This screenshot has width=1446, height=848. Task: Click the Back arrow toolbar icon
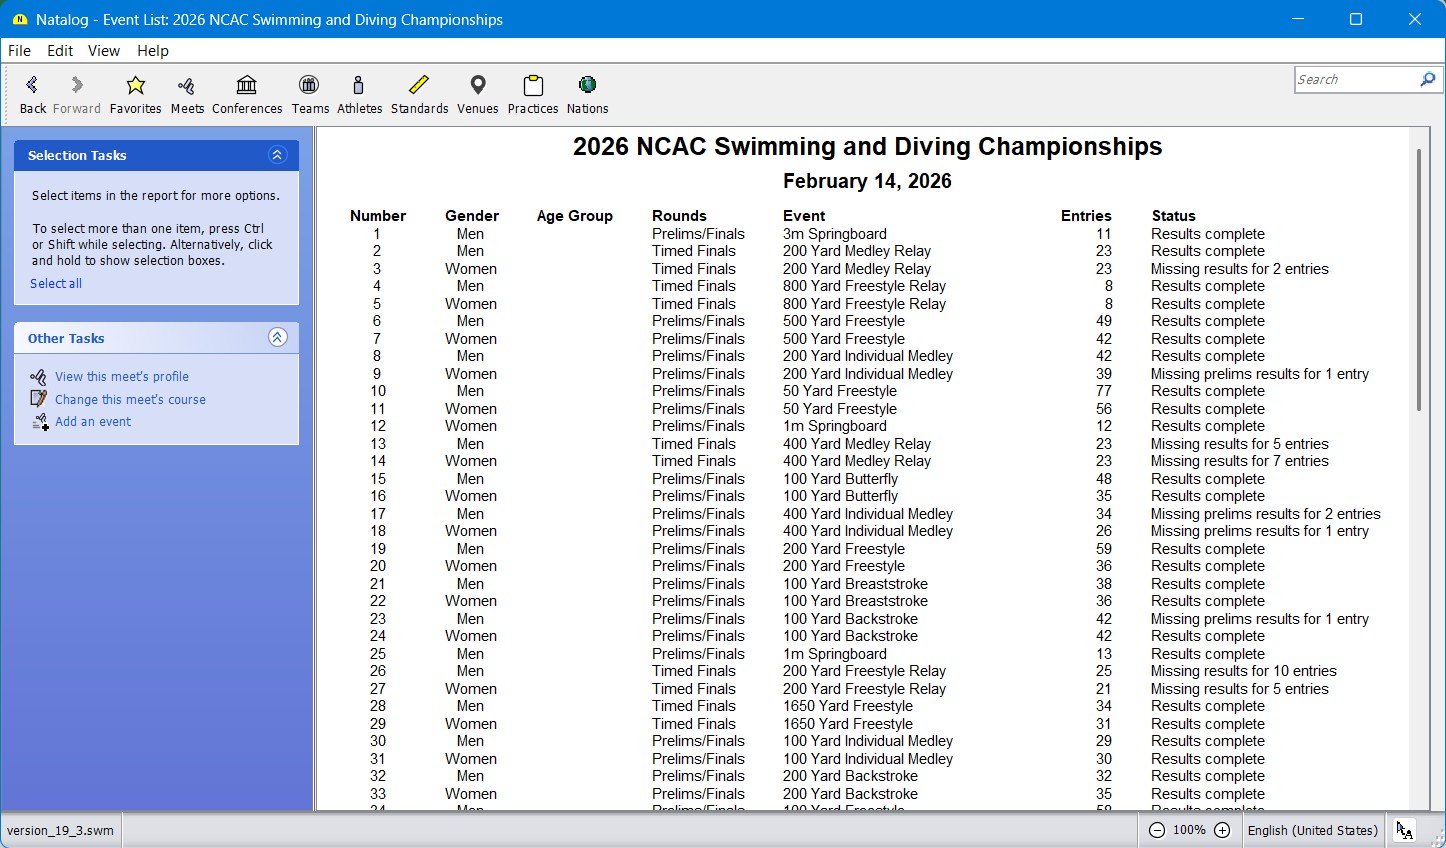tap(32, 86)
